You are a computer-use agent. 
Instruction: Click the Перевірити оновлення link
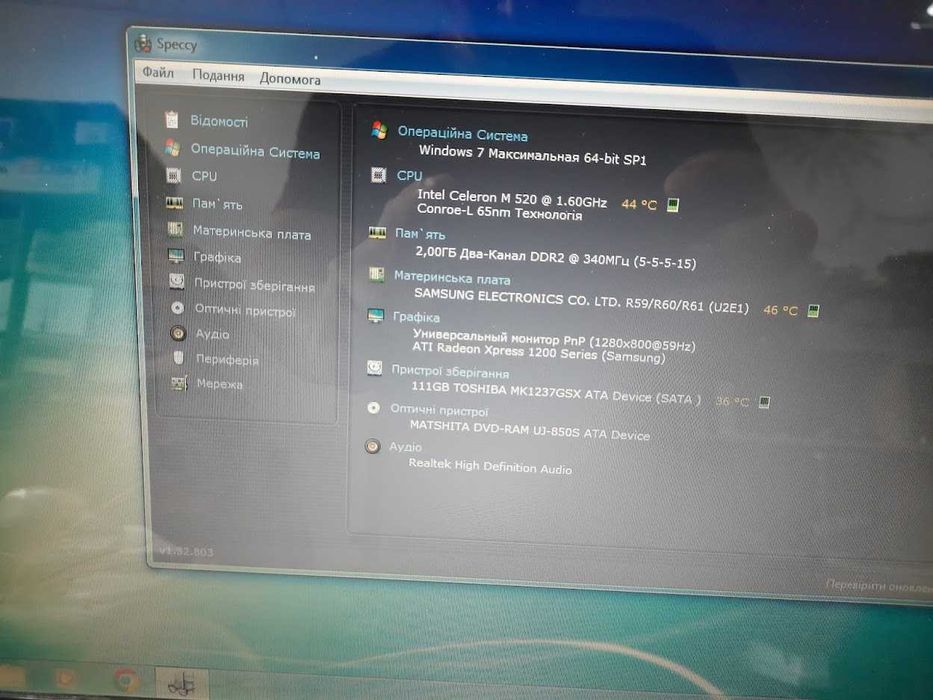pos(878,586)
